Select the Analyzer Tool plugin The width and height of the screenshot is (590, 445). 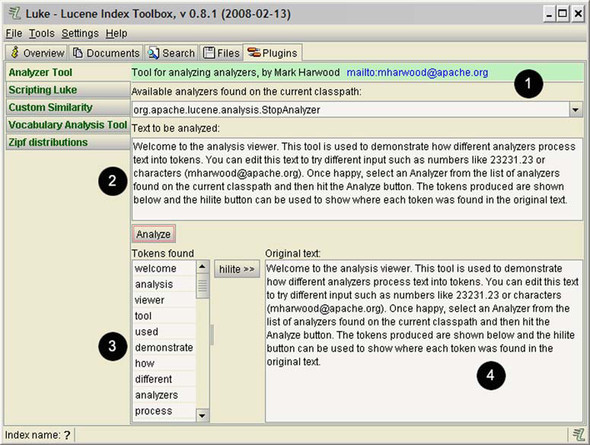coord(68,72)
